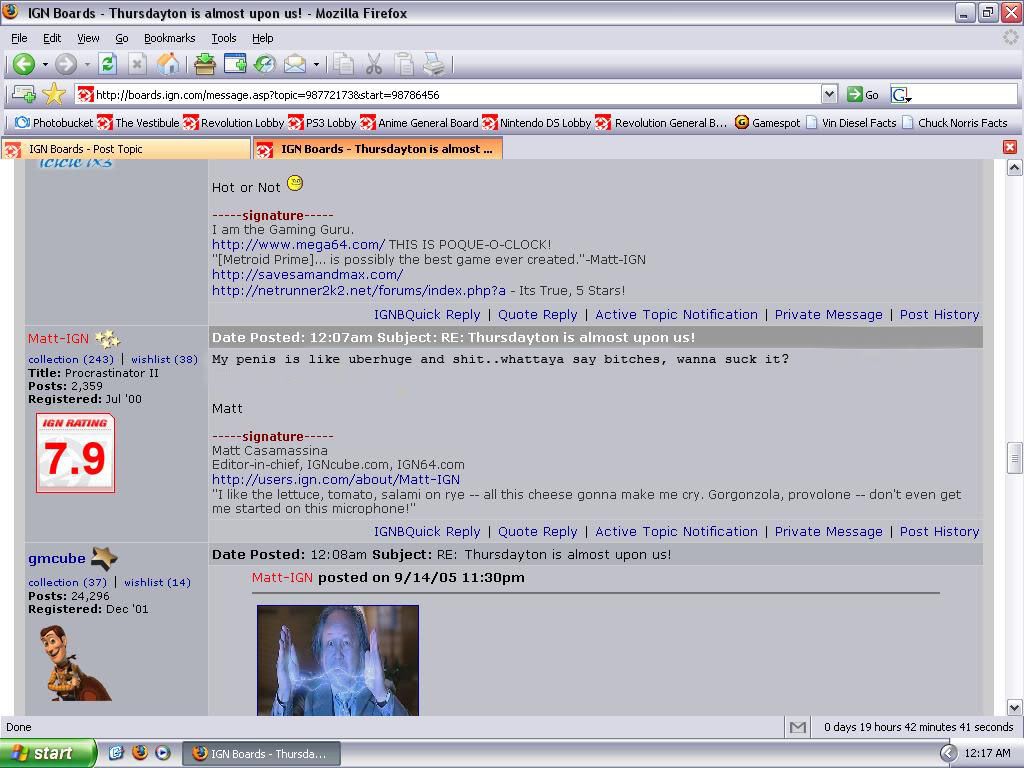This screenshot has width=1024, height=768.
Task: Open the netrunner2k2.net forums link
Action: pyautogui.click(x=359, y=290)
